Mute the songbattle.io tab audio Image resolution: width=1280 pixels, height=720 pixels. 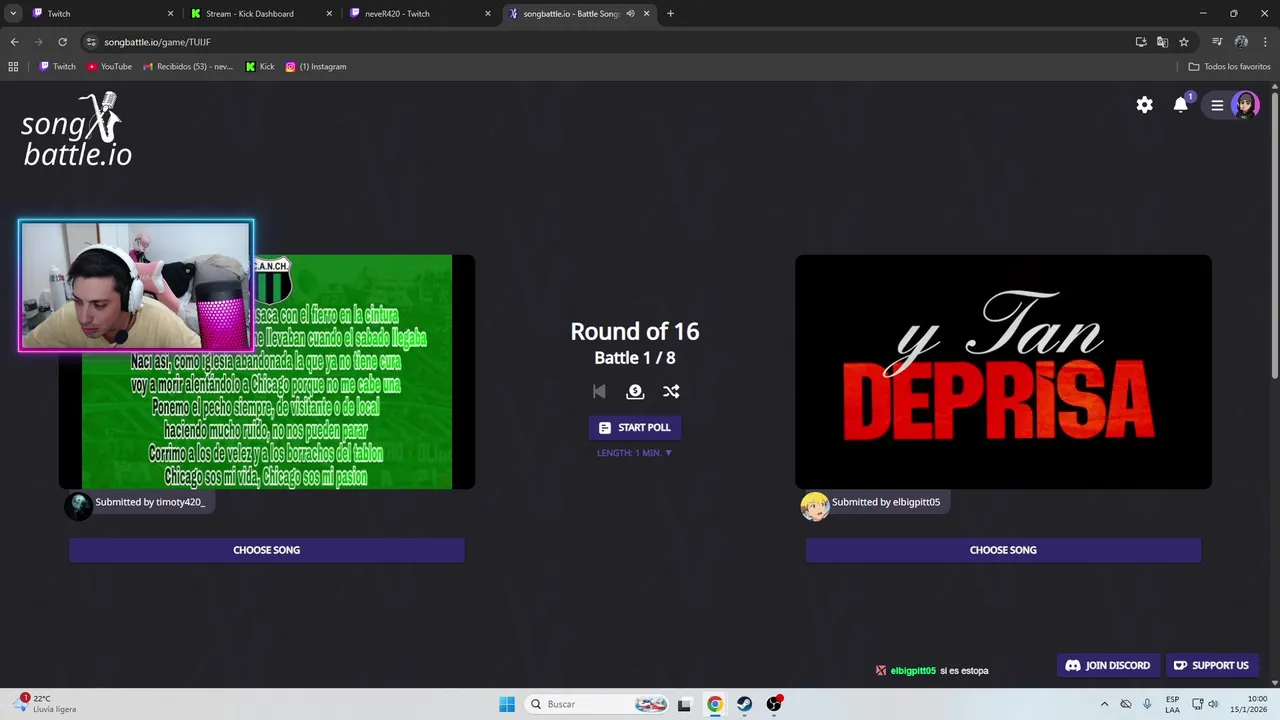pos(630,14)
